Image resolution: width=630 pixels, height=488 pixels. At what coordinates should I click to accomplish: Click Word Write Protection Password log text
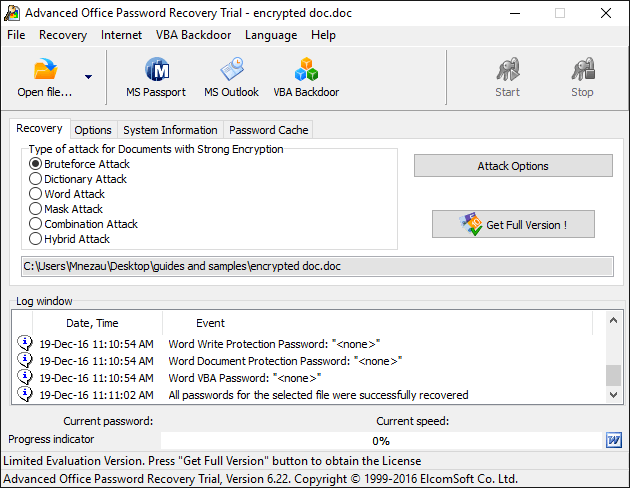pos(274,344)
